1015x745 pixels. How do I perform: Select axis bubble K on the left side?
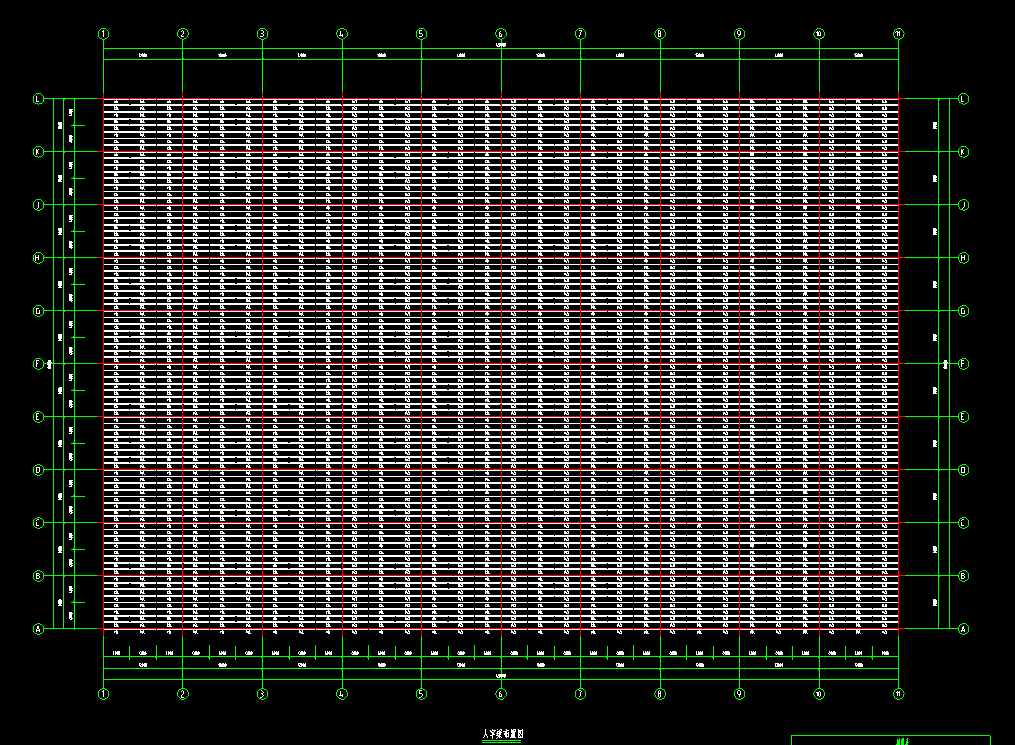tap(38, 152)
